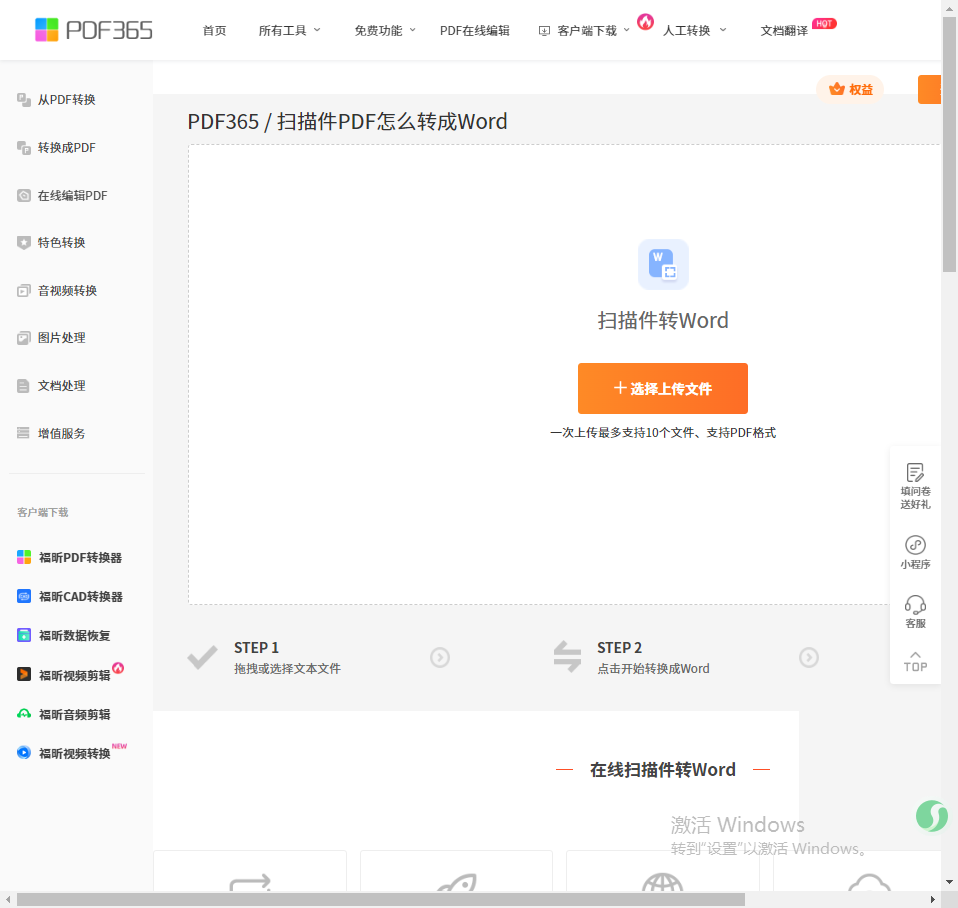Go to the 首页 nav item
958x908 pixels.
coord(214,31)
